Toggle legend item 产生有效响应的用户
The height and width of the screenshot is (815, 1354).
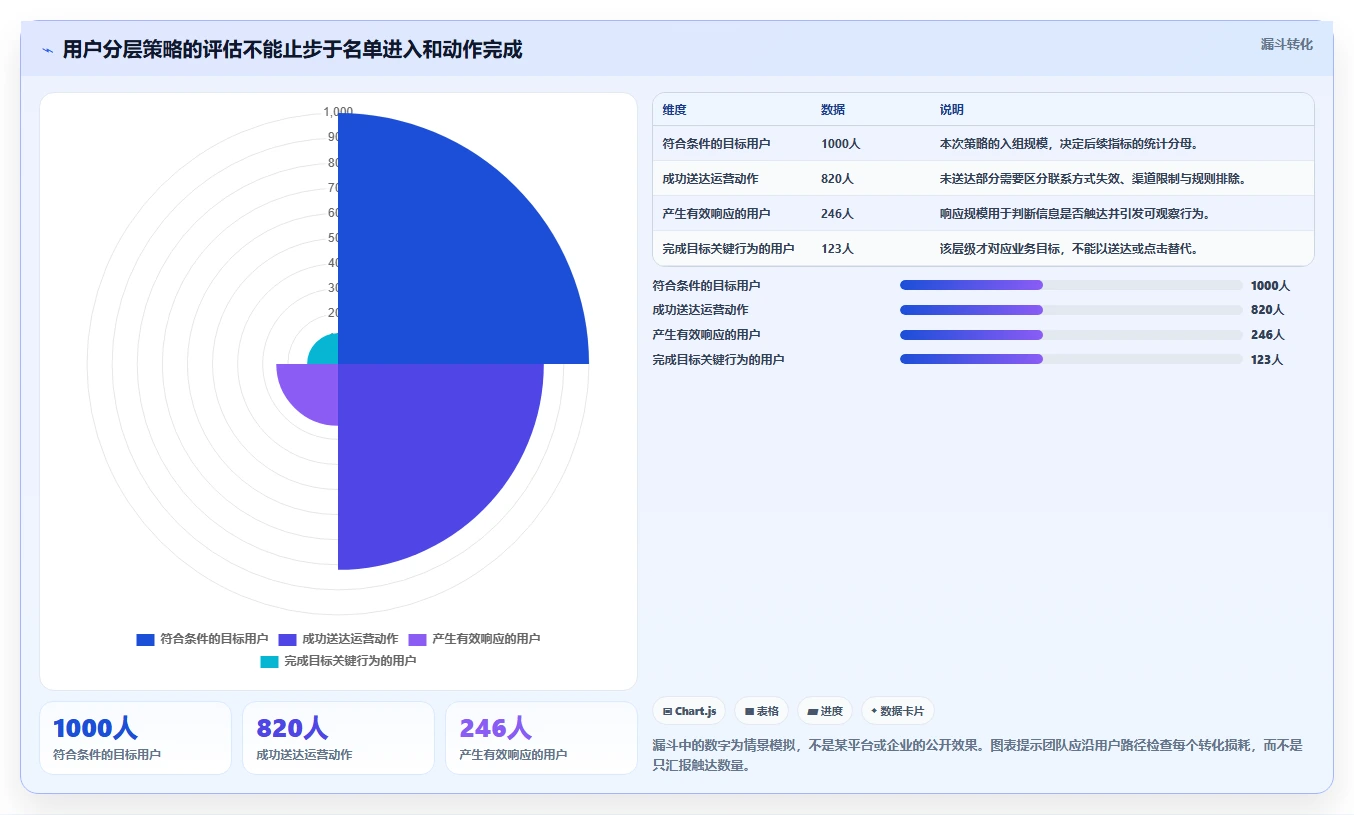click(x=474, y=639)
